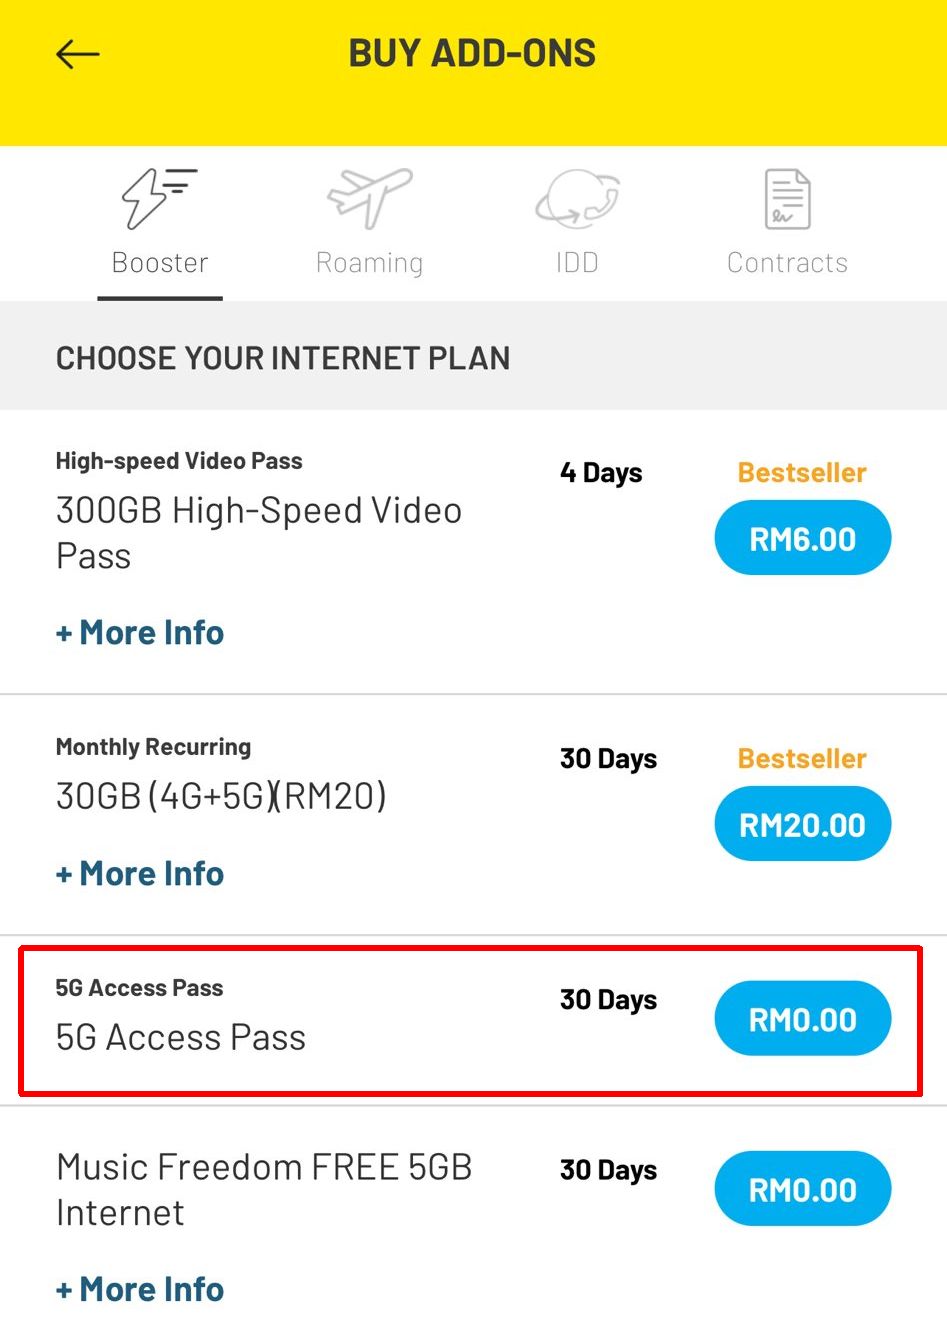Tap the IDD globe-phone icon
This screenshot has width=947, height=1342.
tap(577, 198)
